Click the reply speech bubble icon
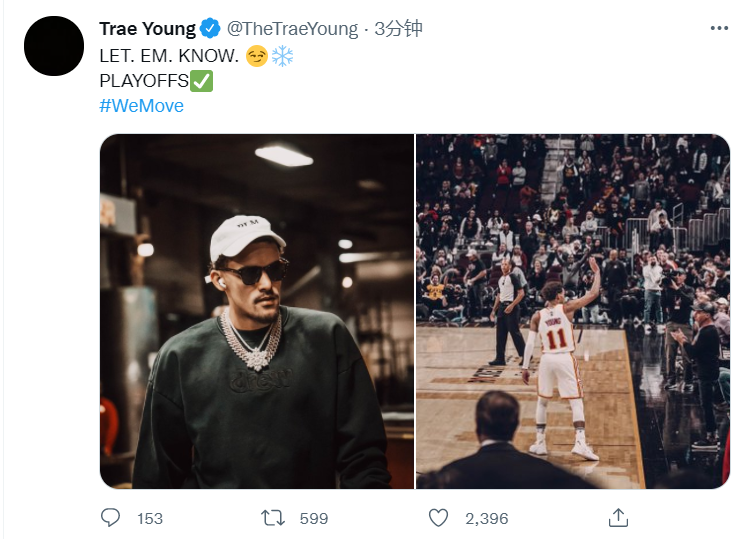 [x=110, y=517]
